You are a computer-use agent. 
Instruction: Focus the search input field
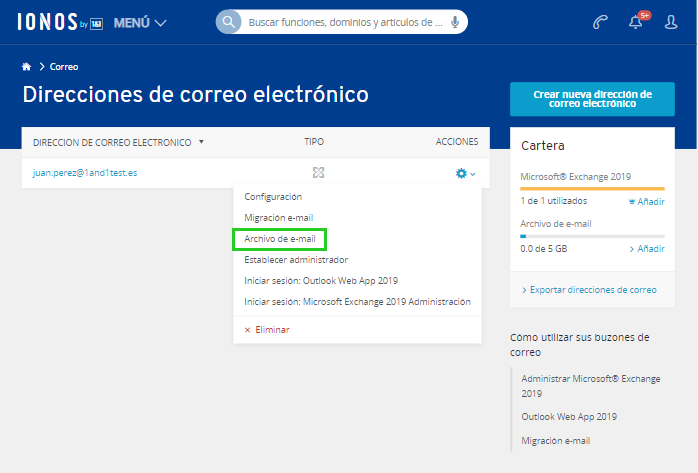[x=340, y=22]
